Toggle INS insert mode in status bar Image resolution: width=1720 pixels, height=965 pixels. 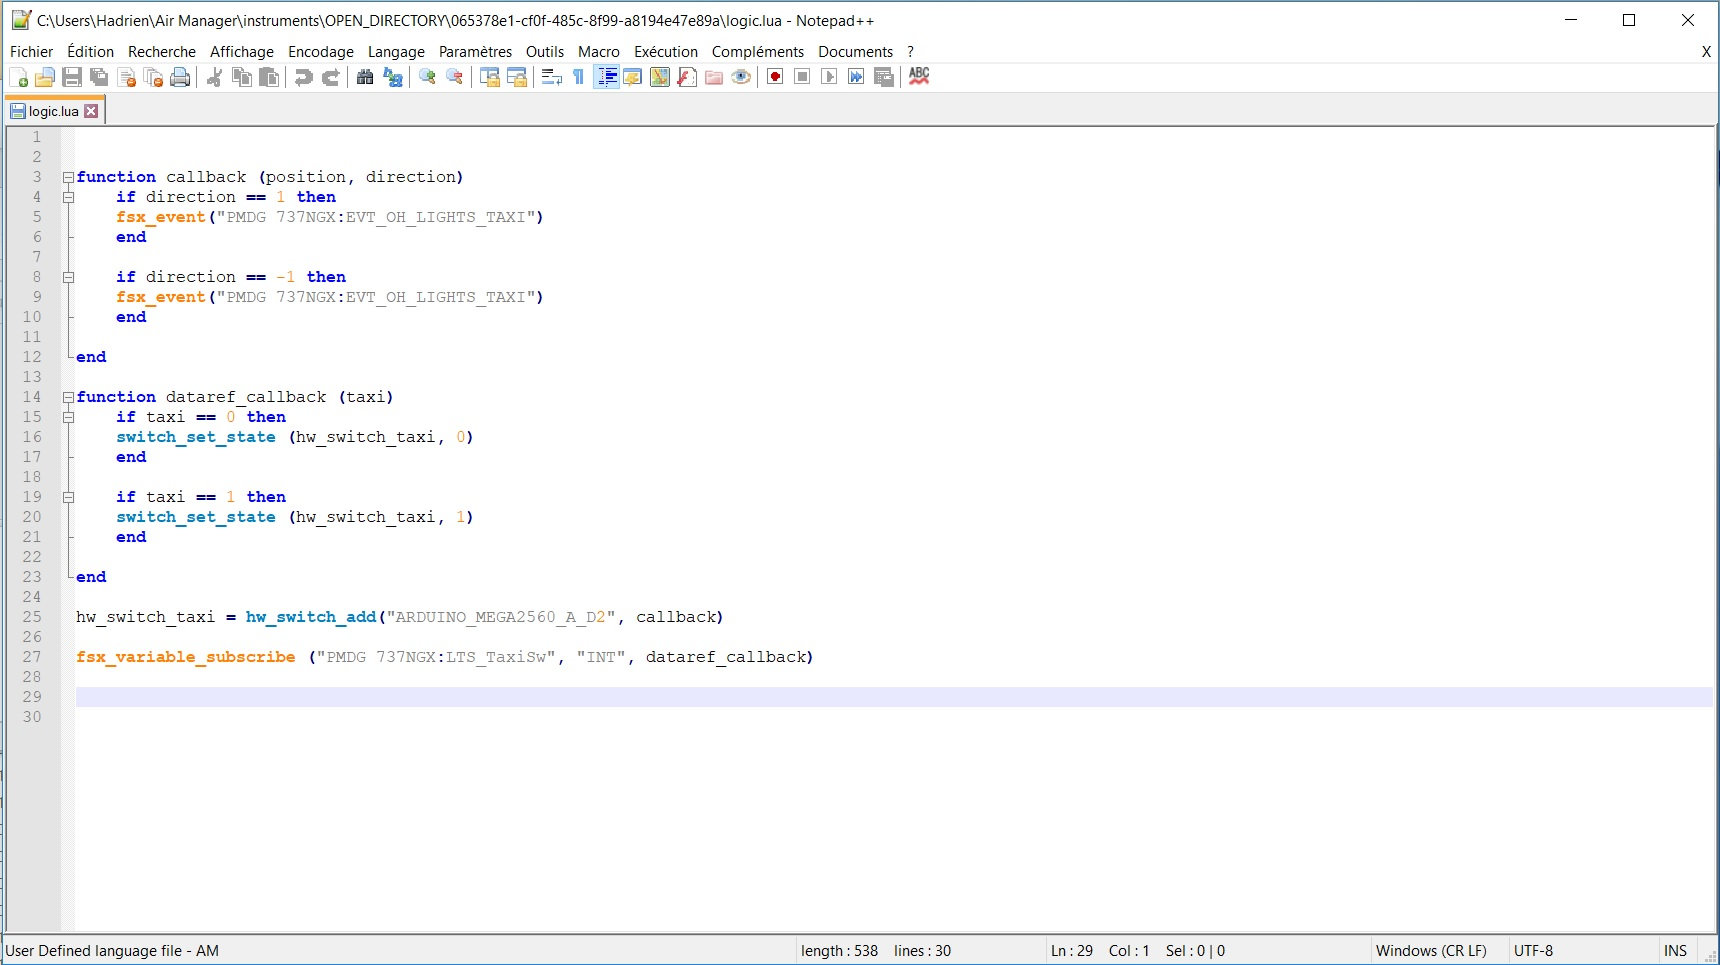coord(1675,951)
